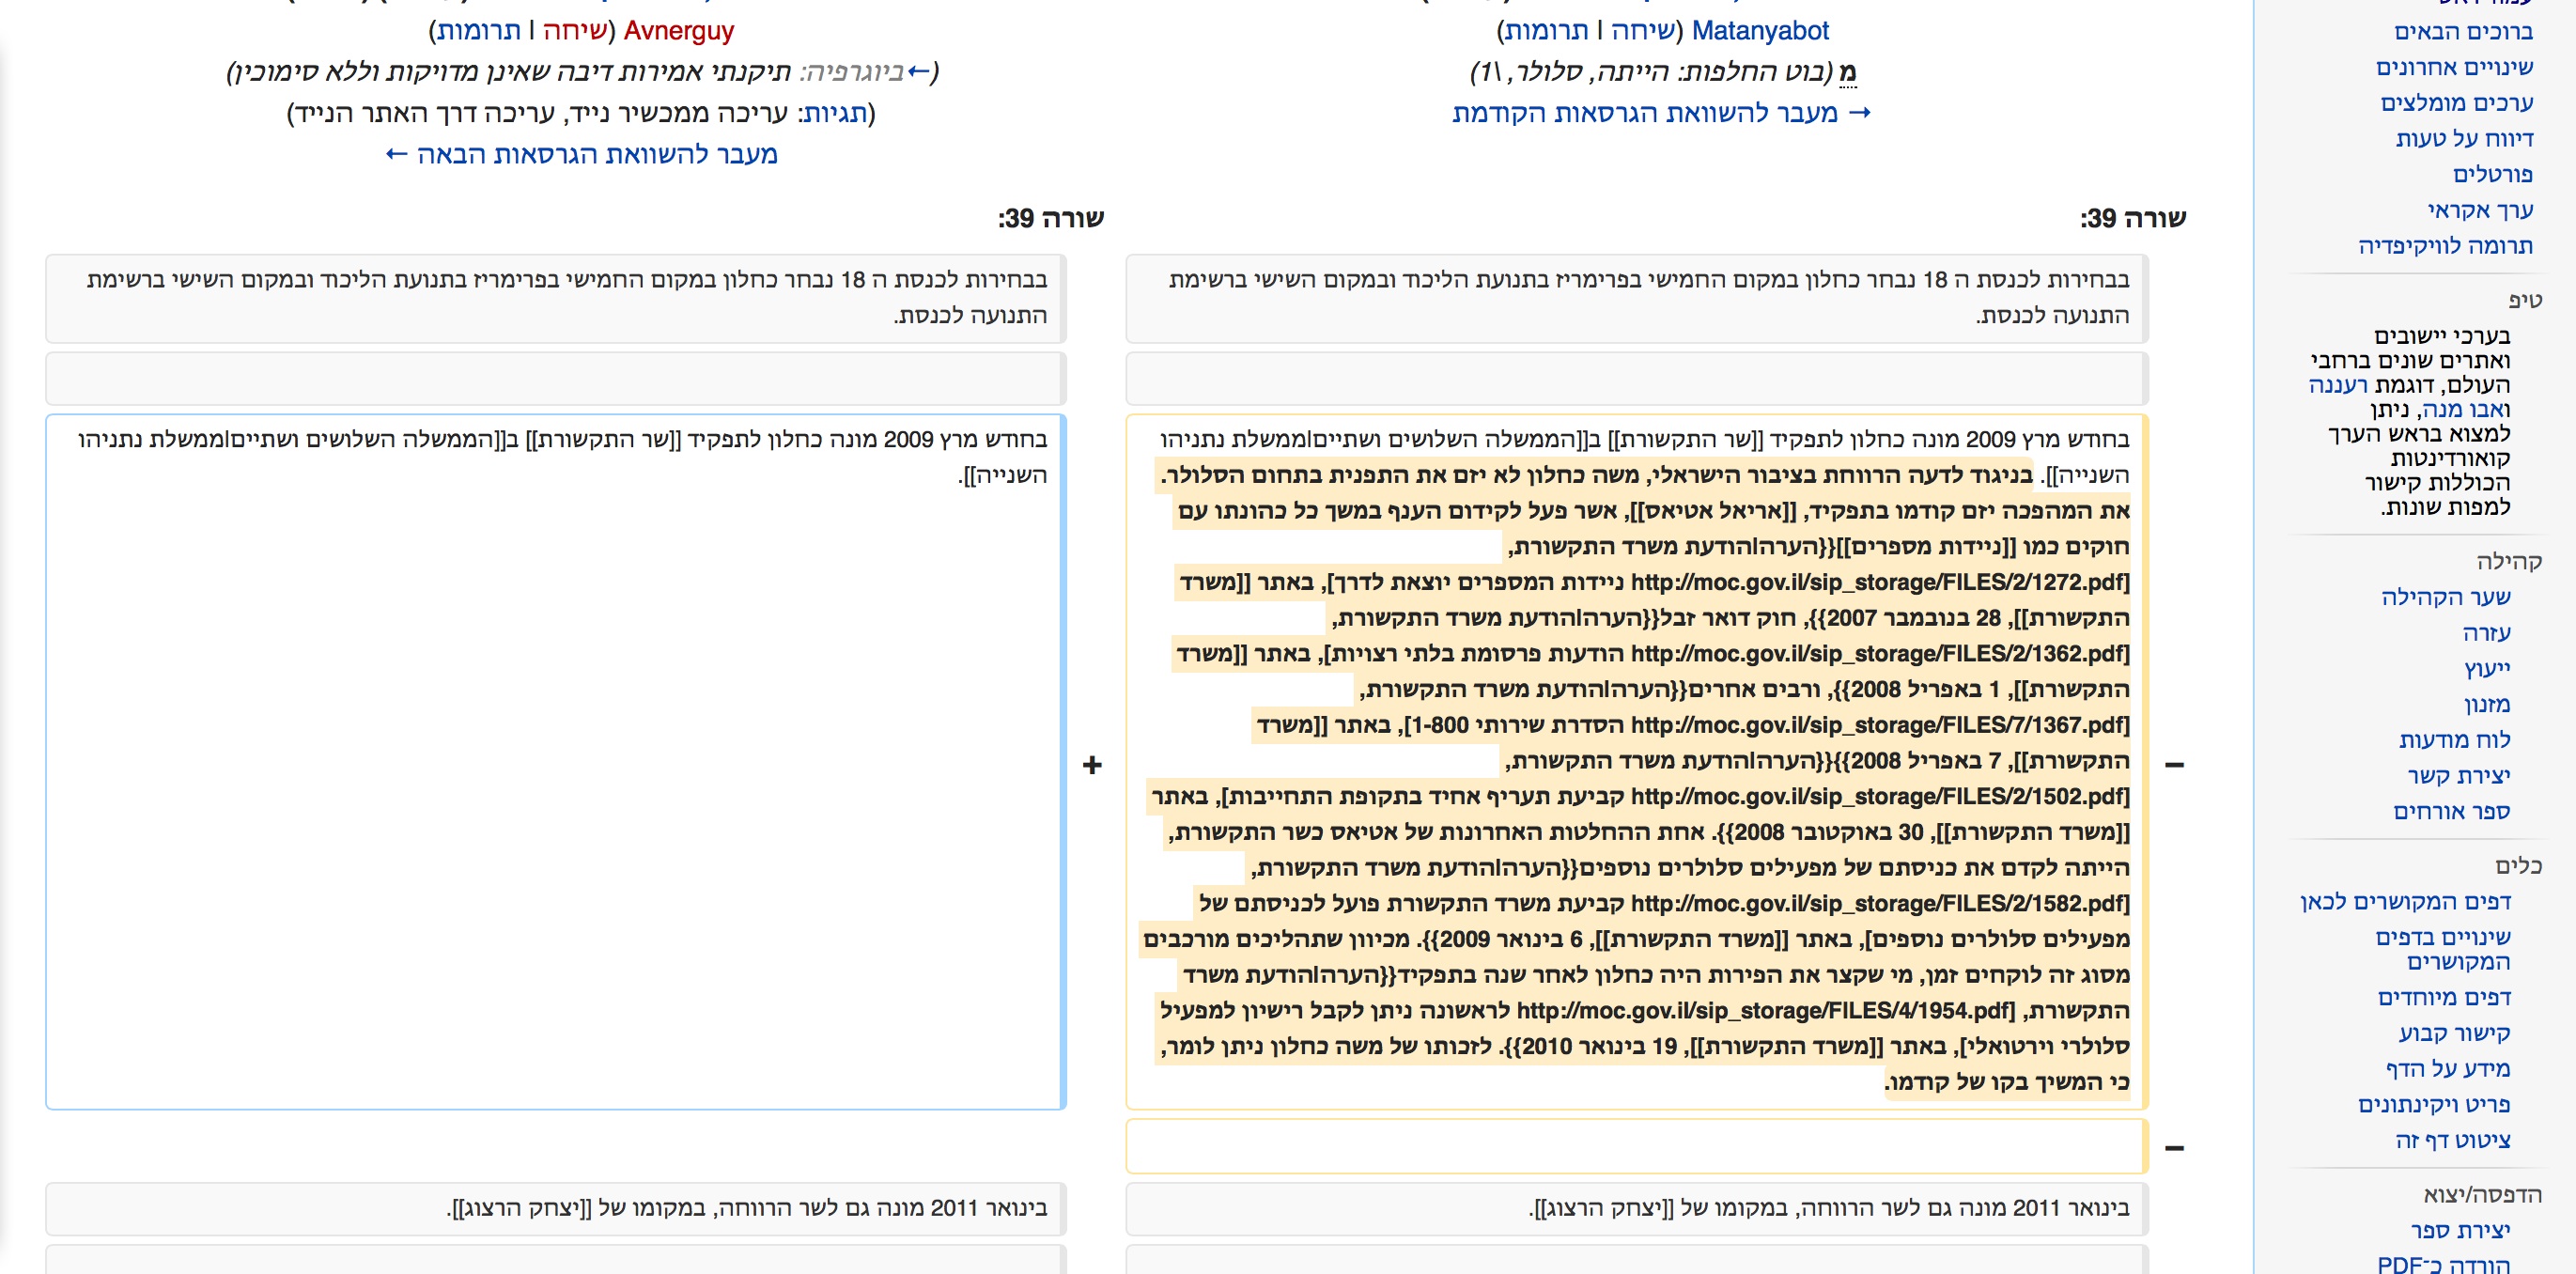Open the Ra'anana (רעננה) example link
Image resolution: width=2576 pixels, height=1274 pixels.
[2337, 385]
